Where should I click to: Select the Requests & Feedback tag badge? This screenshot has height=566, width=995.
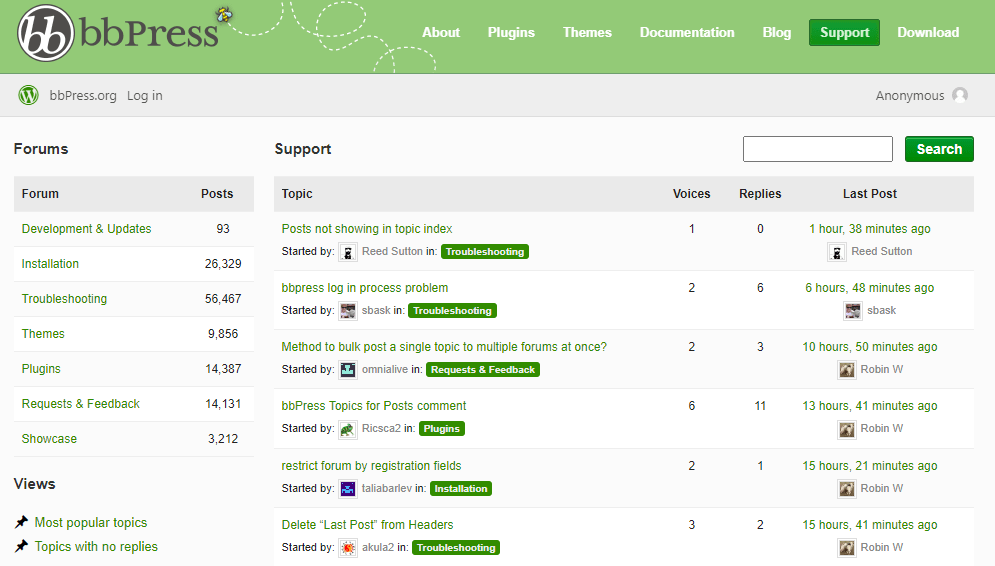[483, 370]
